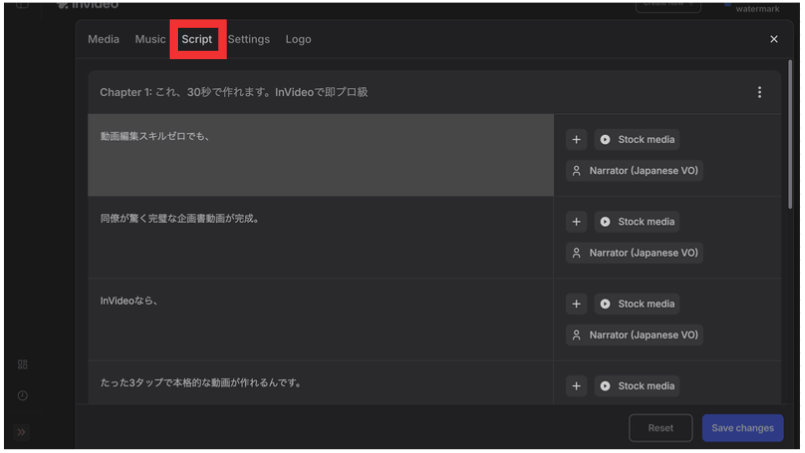Click the plus icon in the first script row
This screenshot has height=453, width=805.
576,140
